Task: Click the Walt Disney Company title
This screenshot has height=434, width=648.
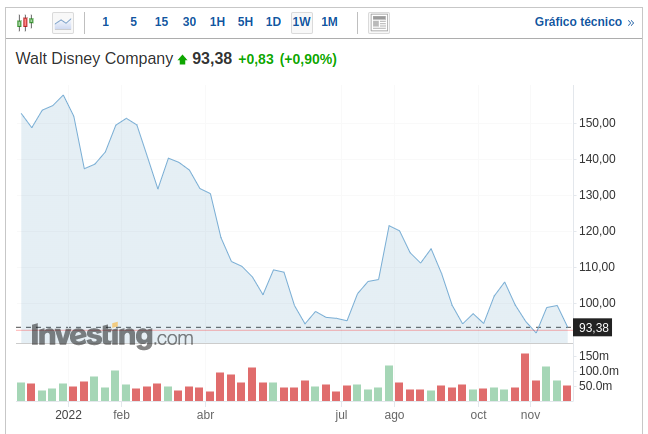Action: pos(94,59)
